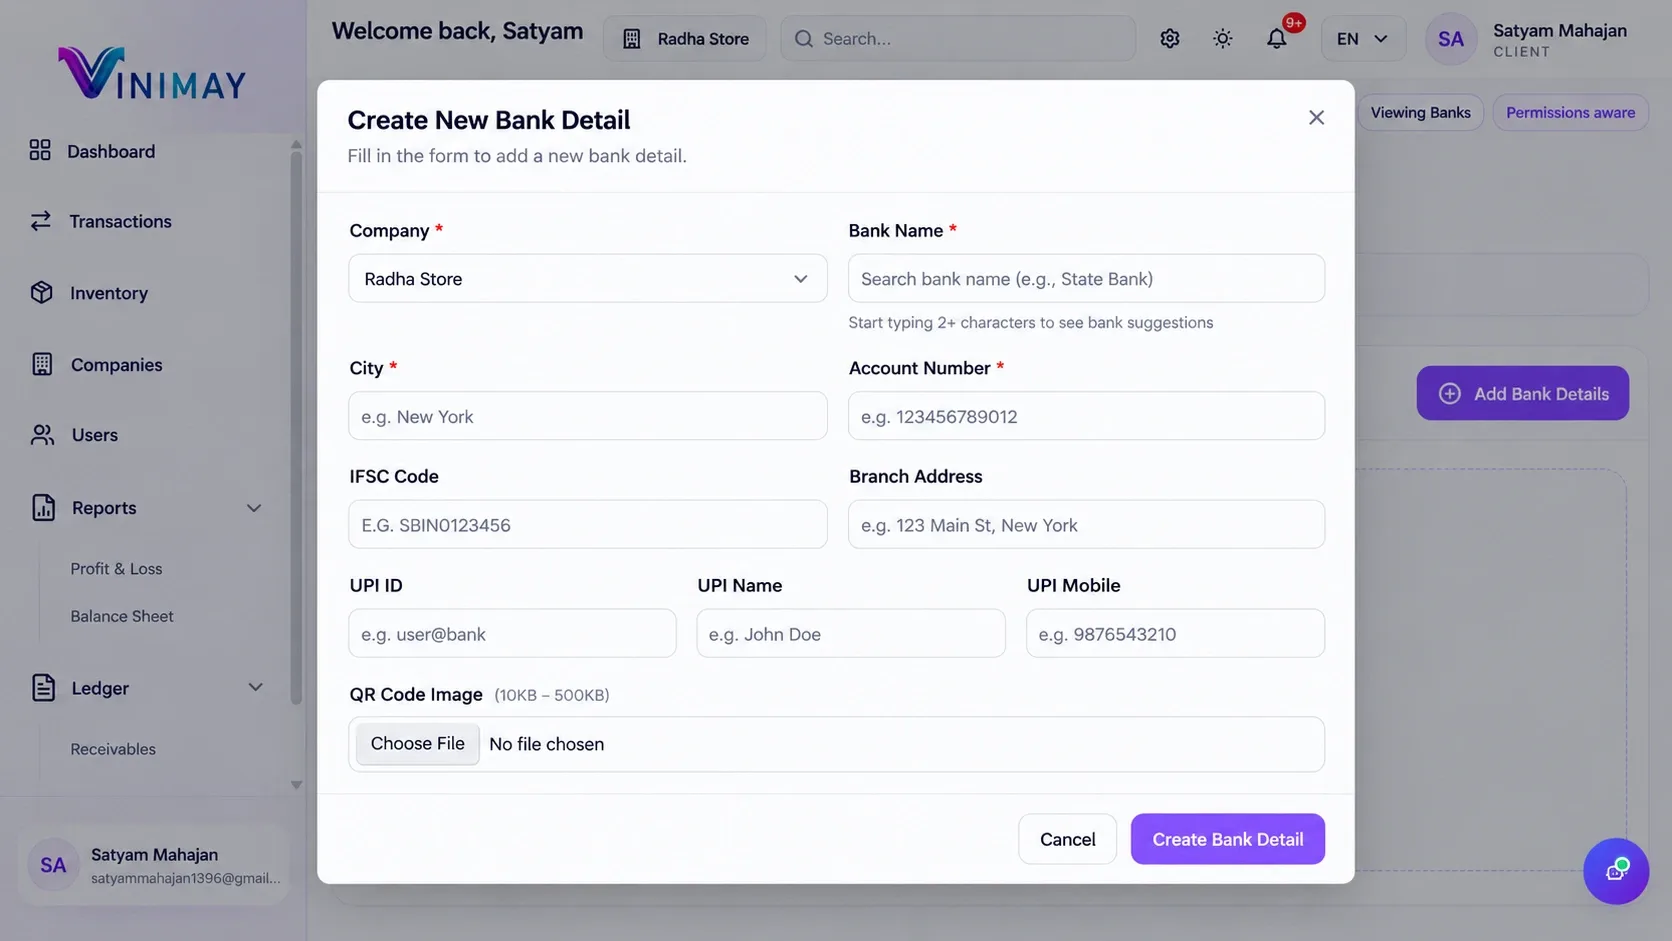Image resolution: width=1672 pixels, height=941 pixels.
Task: Collapse the Reports section chevron
Action: coord(254,508)
